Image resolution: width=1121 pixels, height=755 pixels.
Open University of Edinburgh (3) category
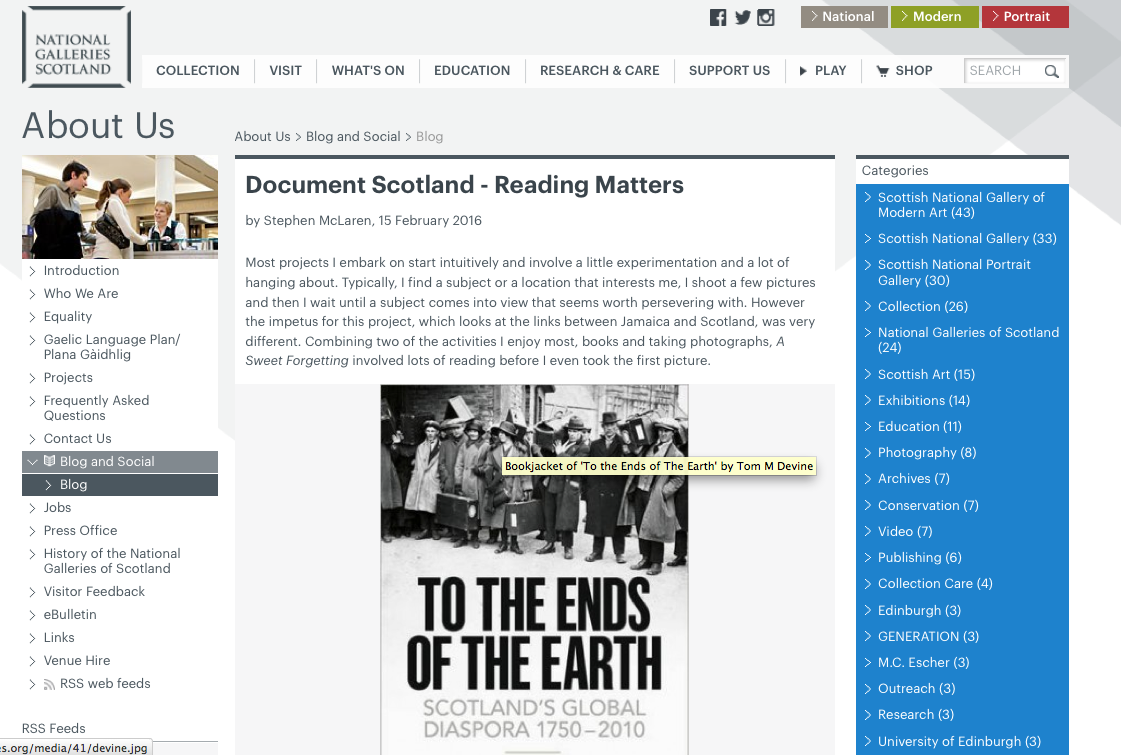coord(959,741)
